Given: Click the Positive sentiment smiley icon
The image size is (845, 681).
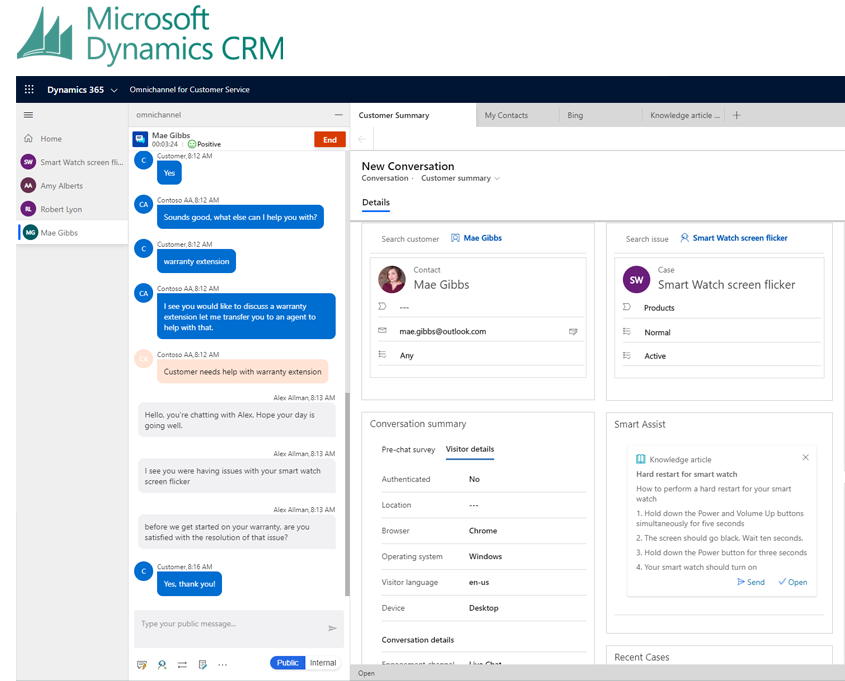Looking at the screenshot, I should (192, 144).
